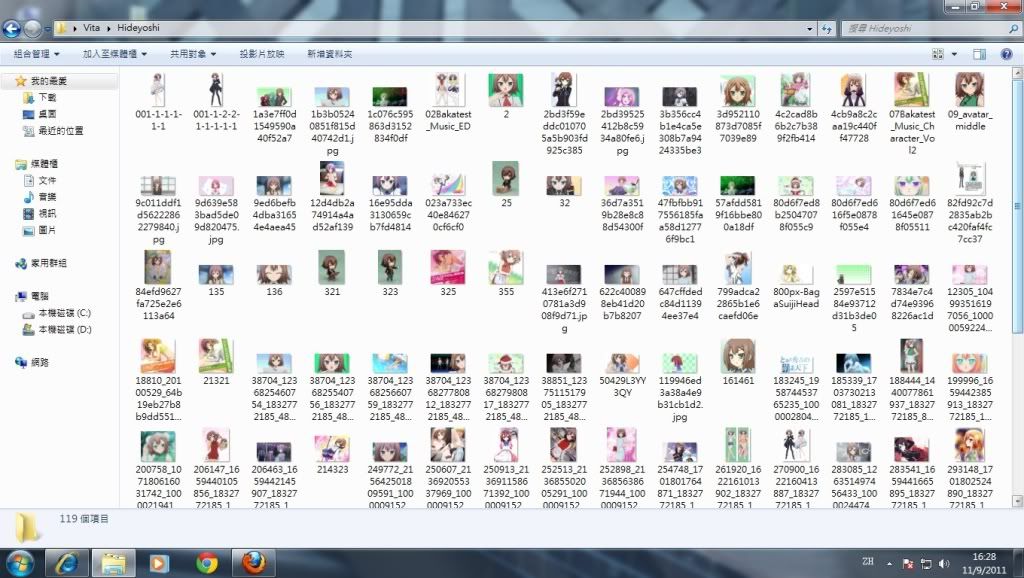Open 桌面 in the navigation pane
Screen dimensions: 1024x578
[x=47, y=114]
